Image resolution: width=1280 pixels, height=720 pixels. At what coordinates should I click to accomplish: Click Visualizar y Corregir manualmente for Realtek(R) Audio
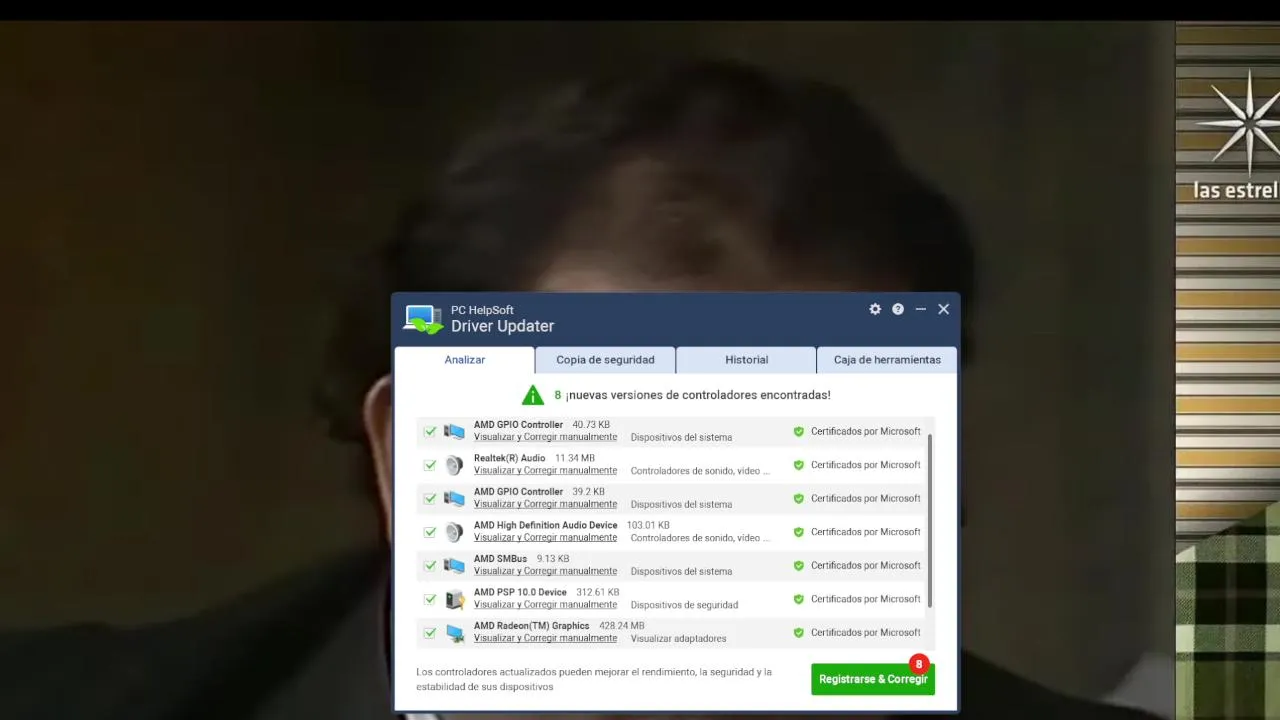545,471
